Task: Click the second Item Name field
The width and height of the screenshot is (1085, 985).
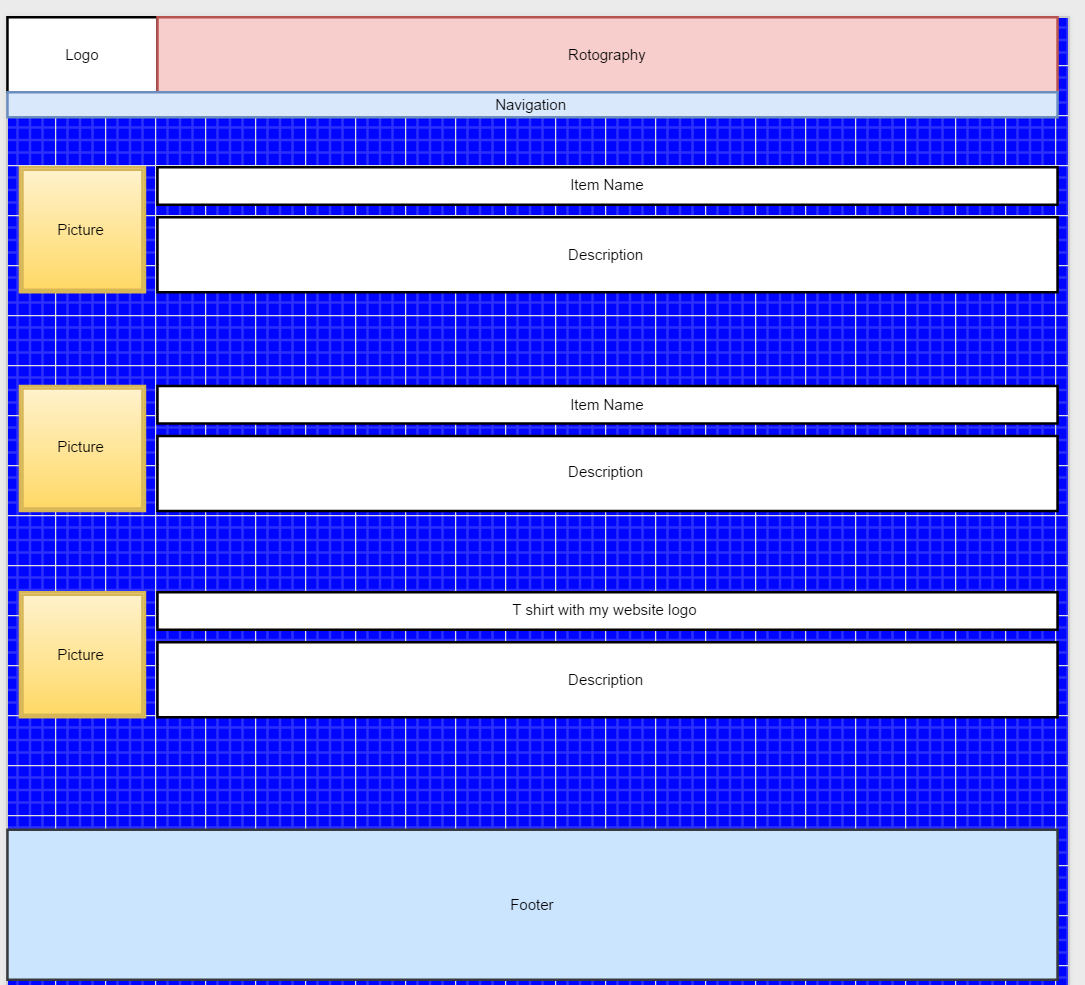Action: 606,404
